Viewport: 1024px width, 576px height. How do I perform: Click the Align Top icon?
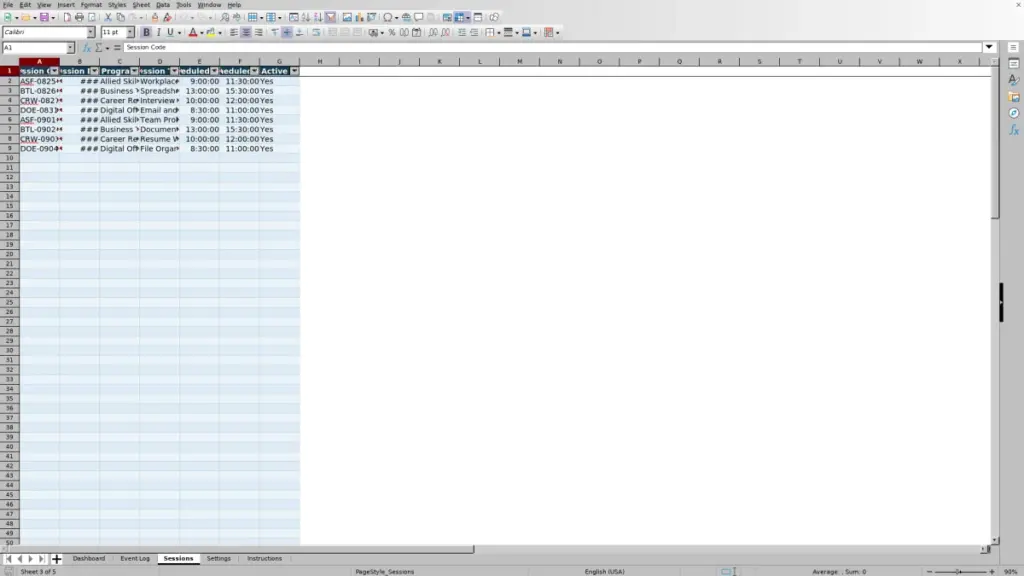(275, 32)
